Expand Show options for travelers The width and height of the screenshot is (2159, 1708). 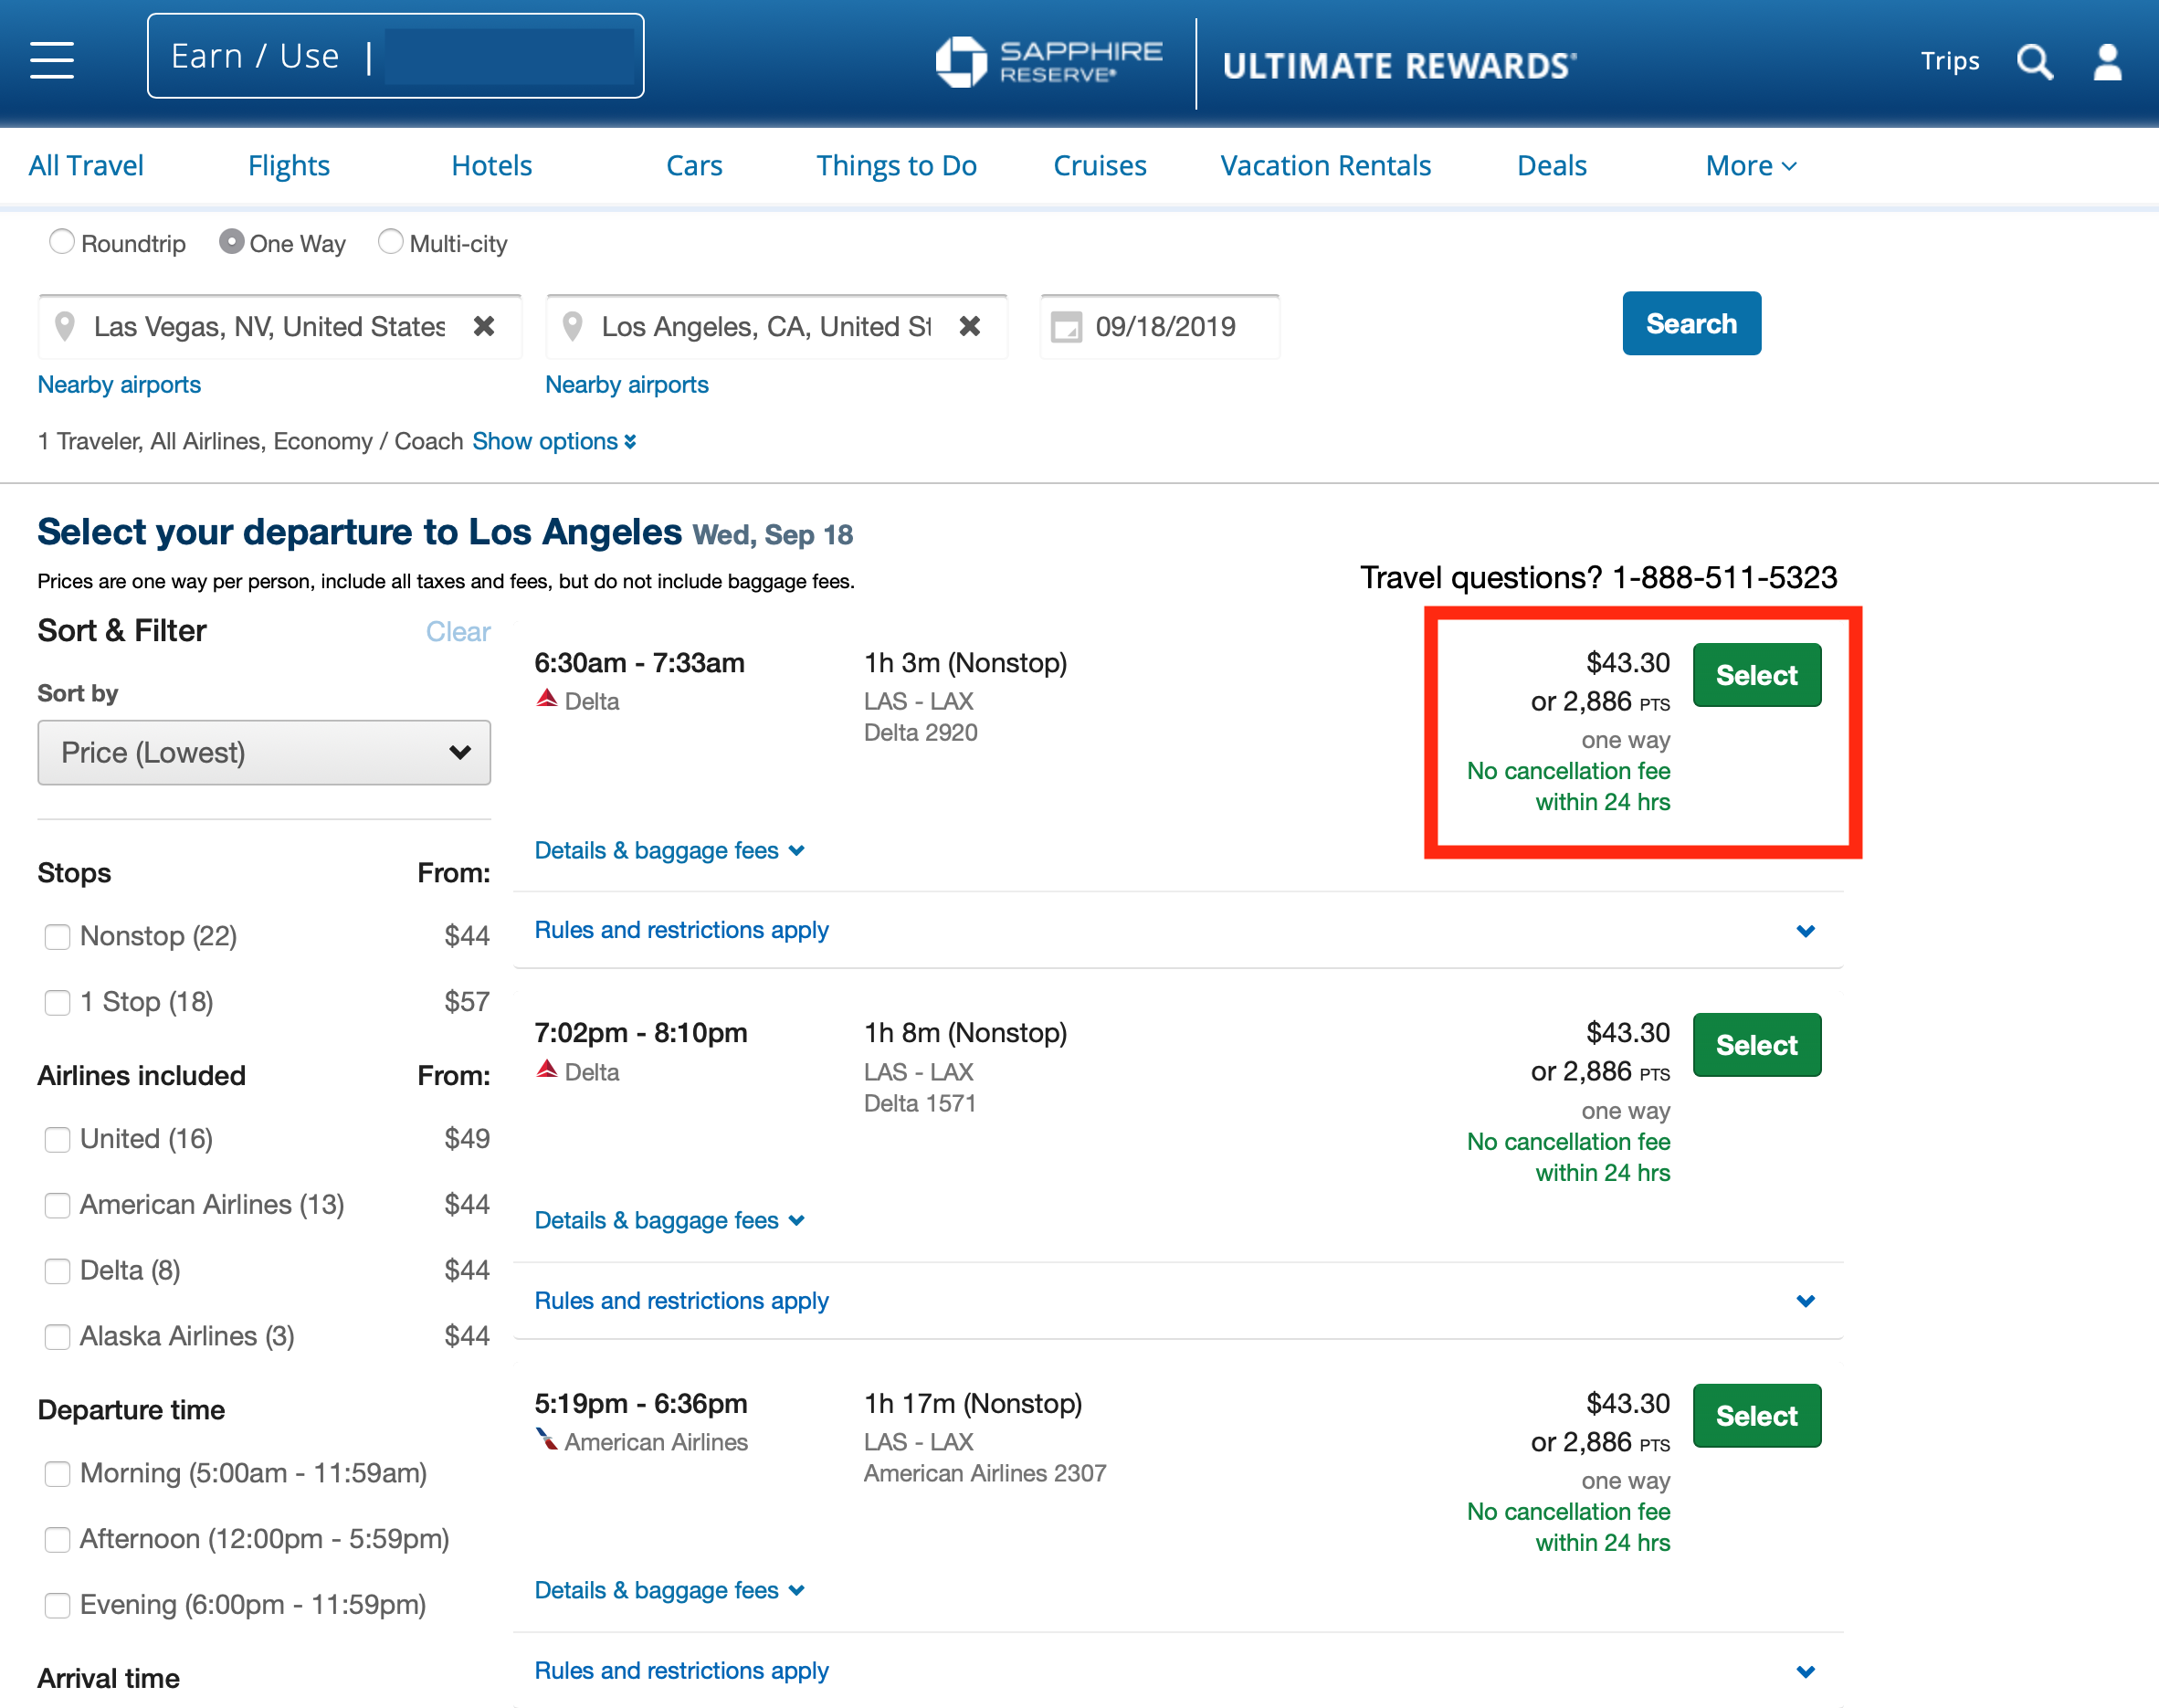pos(554,442)
